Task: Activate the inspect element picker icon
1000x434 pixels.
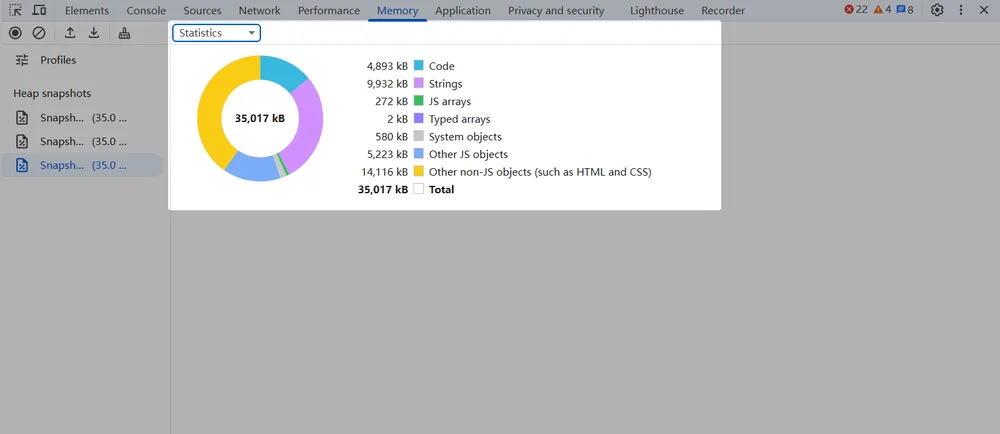Action: point(15,10)
